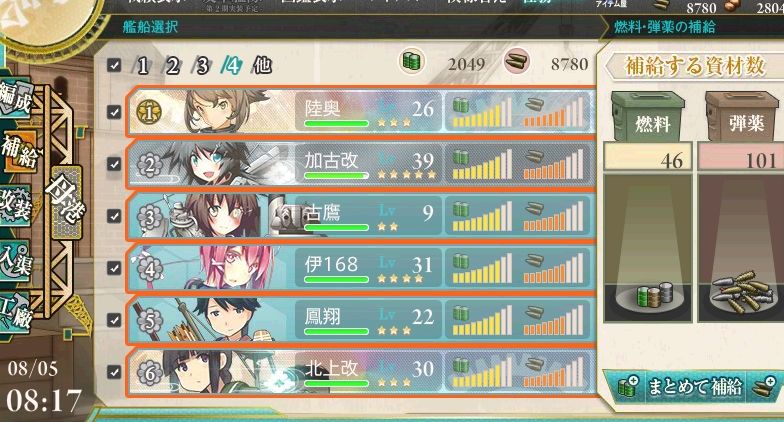Uncheck the select-all fleet checkbox
784x422 pixels.
point(114,65)
